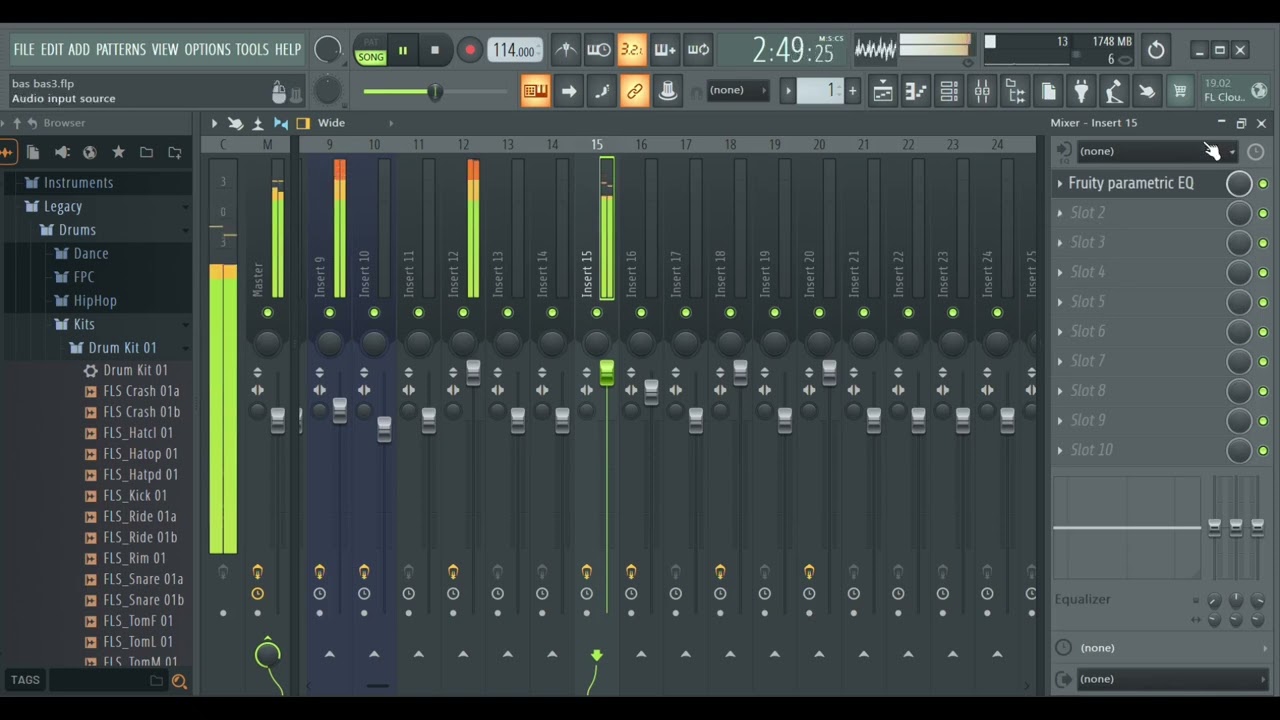Viewport: 1280px width, 720px height.
Task: Open the PATTERNS menu
Action: click(120, 49)
